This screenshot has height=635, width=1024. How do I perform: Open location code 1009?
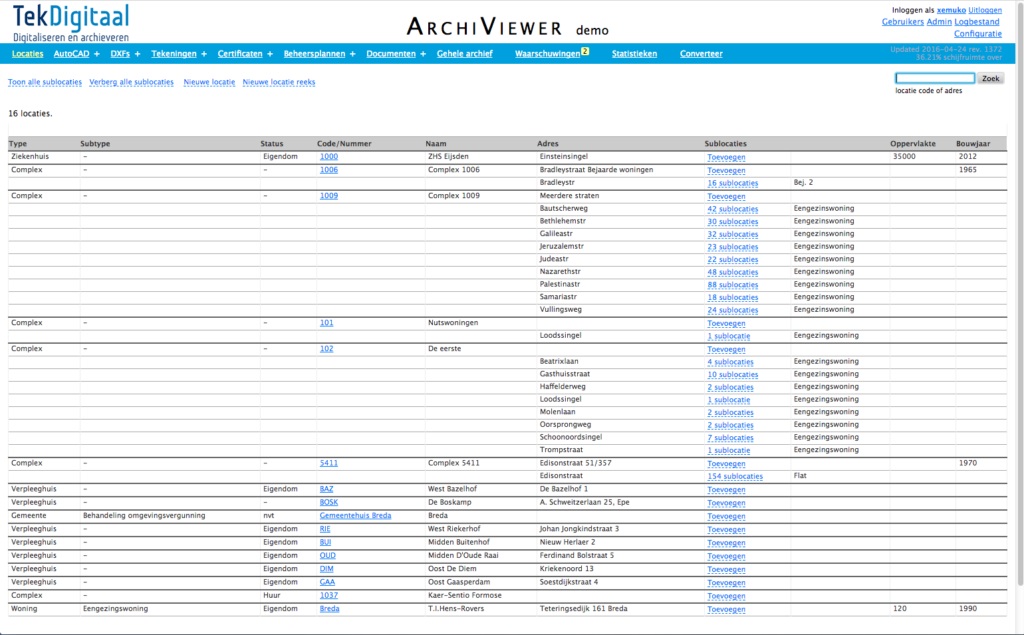pos(328,196)
